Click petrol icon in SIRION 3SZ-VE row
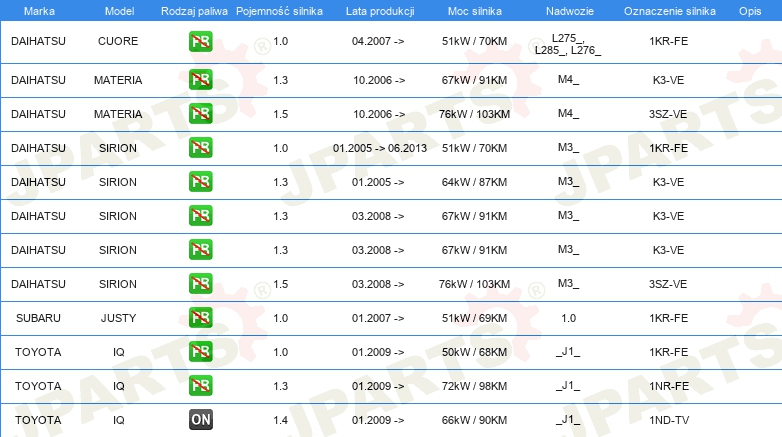 (200, 283)
